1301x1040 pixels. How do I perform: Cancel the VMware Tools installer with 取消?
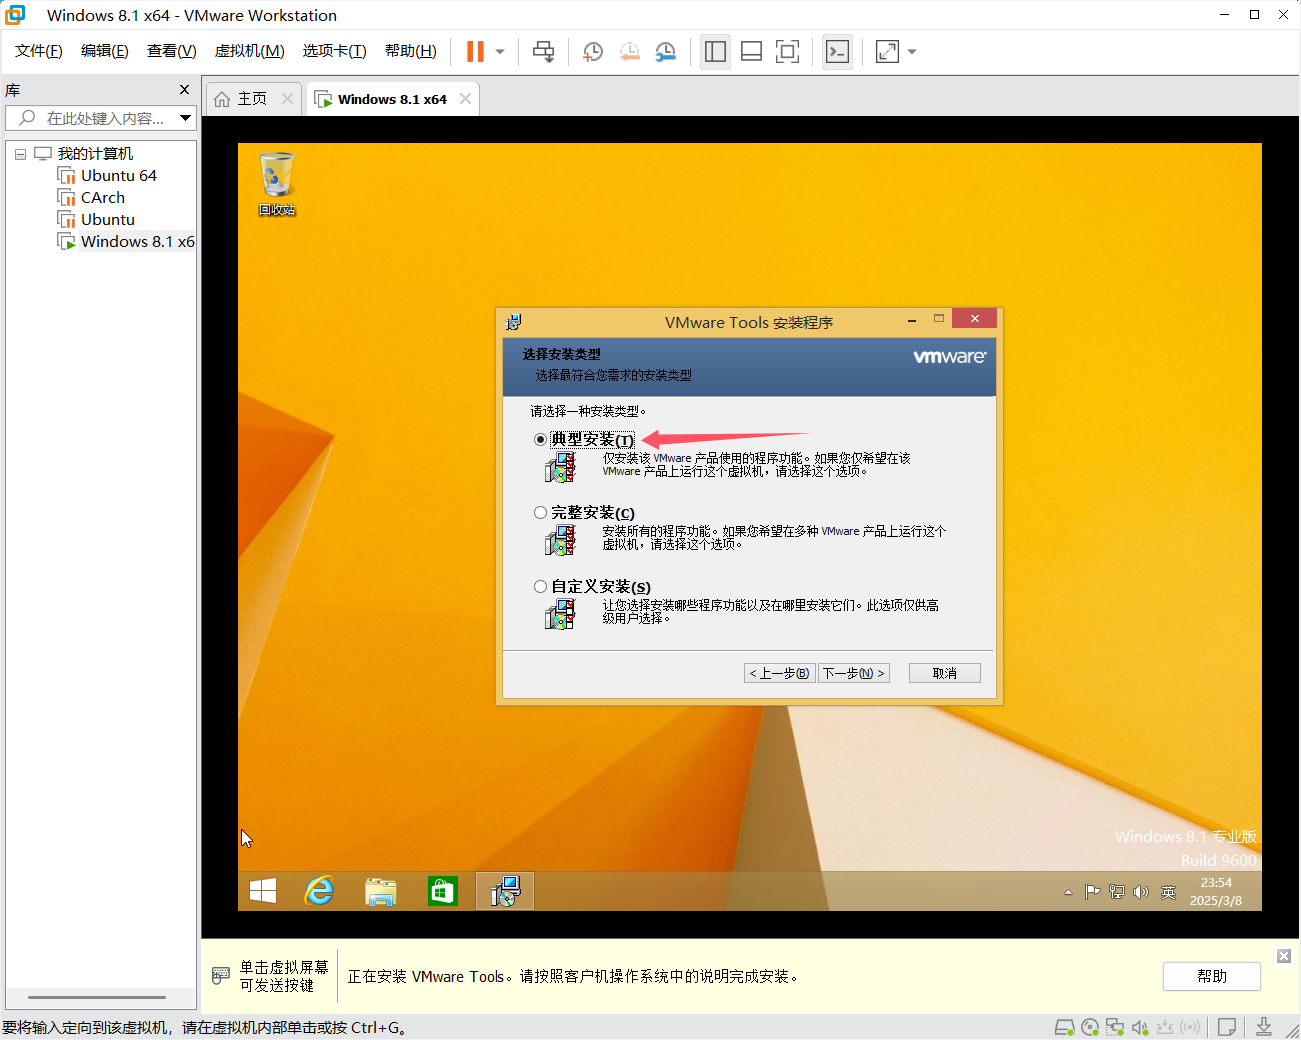pyautogui.click(x=945, y=673)
